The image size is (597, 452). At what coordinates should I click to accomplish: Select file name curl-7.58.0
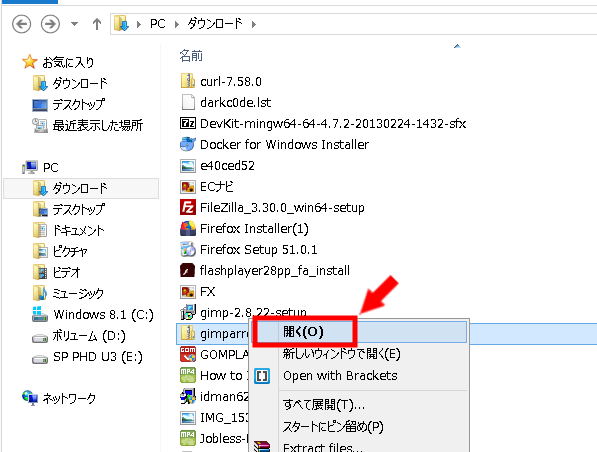point(231,81)
